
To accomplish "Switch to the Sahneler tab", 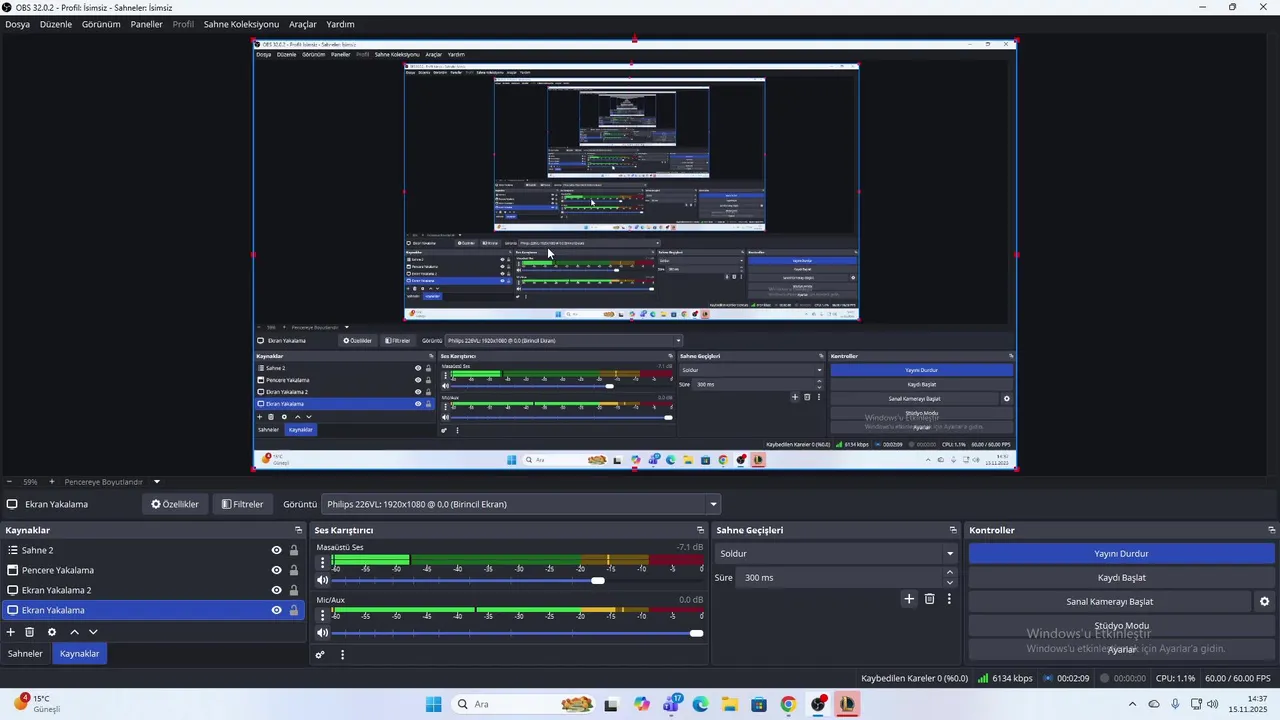I will (25, 654).
